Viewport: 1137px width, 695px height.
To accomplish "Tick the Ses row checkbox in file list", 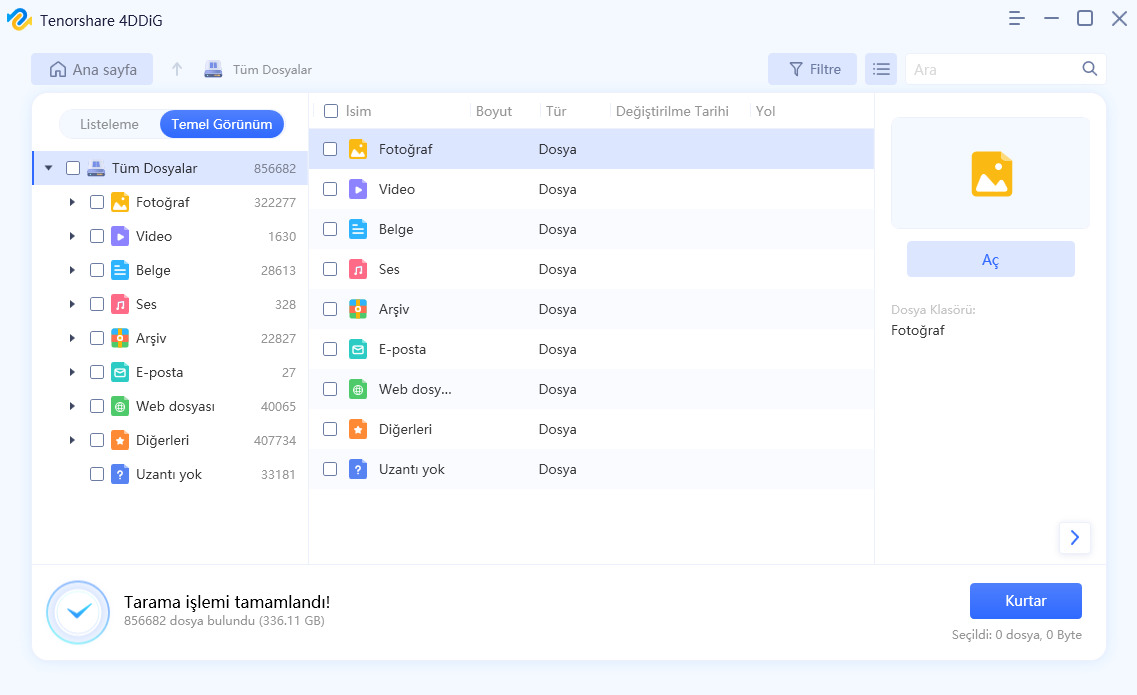I will click(x=330, y=269).
